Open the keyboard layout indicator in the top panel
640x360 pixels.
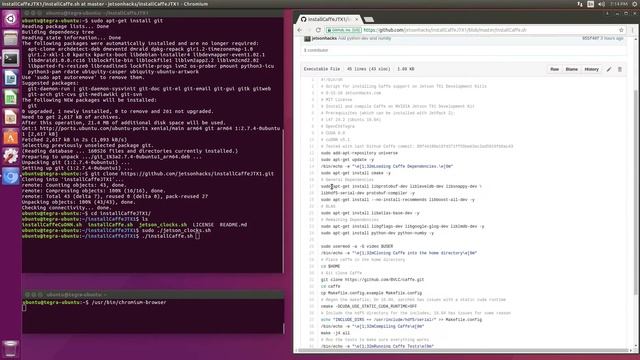(591, 4)
